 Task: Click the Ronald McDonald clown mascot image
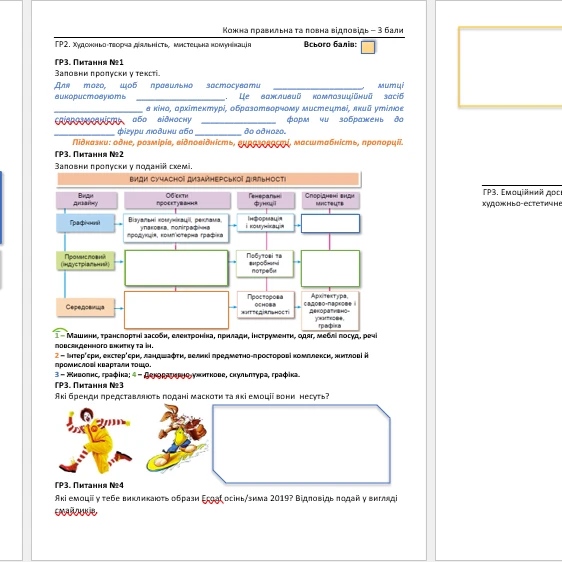pos(97,440)
